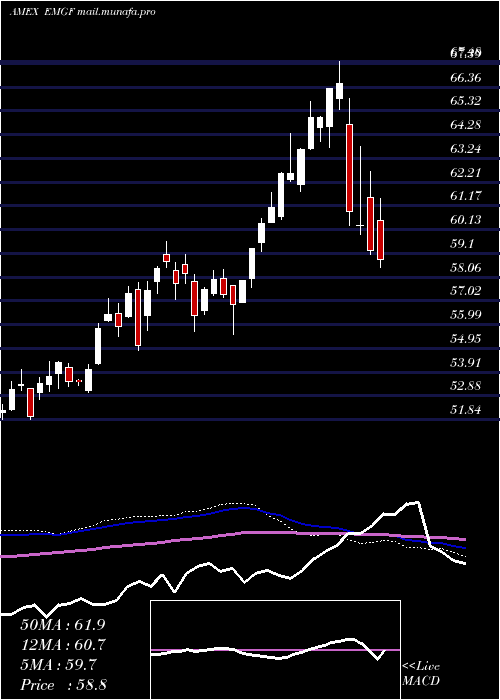This screenshot has height=700, width=500.
Task: Click the Price : 58.8 readout
Action: [63, 685]
